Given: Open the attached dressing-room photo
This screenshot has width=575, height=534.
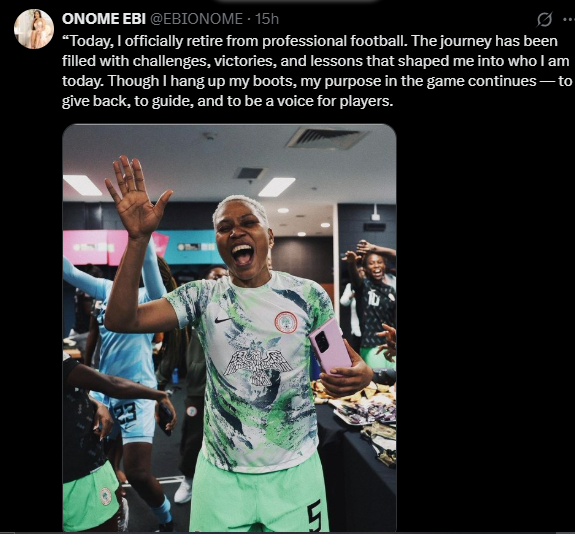Looking at the screenshot, I should coord(229,328).
